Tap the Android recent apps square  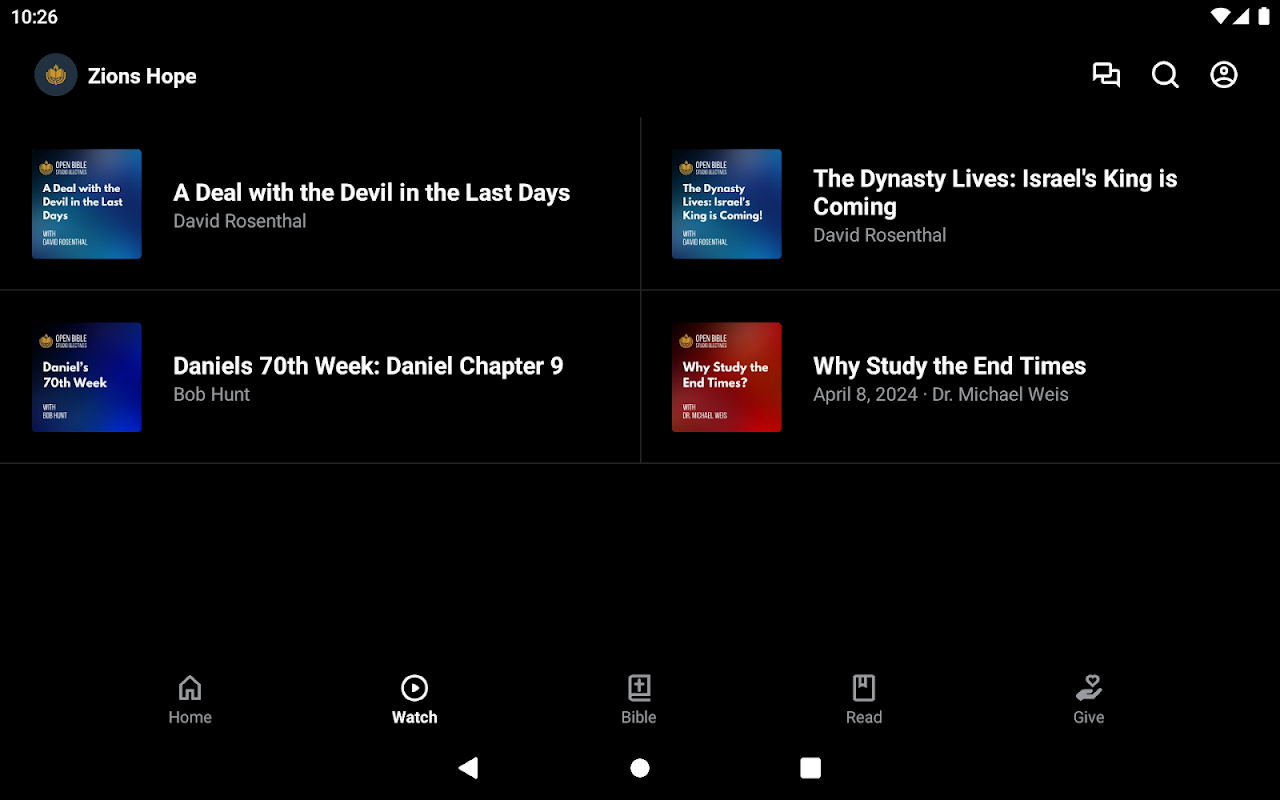click(811, 768)
